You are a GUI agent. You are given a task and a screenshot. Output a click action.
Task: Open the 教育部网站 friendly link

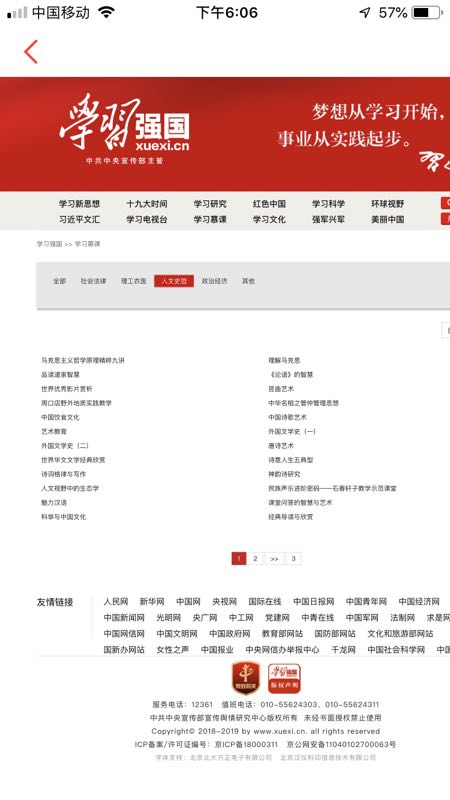[x=282, y=634]
